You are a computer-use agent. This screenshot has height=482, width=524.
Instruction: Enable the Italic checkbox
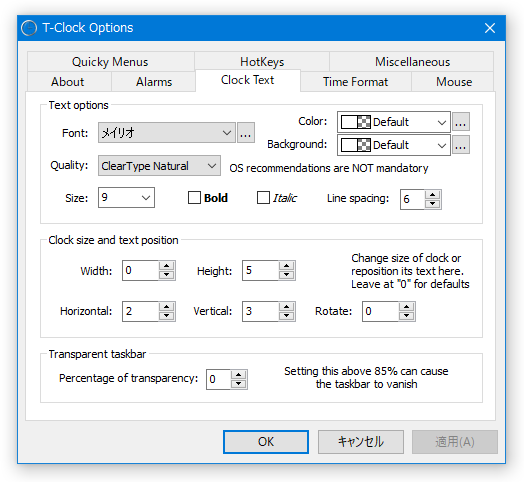tap(263, 198)
